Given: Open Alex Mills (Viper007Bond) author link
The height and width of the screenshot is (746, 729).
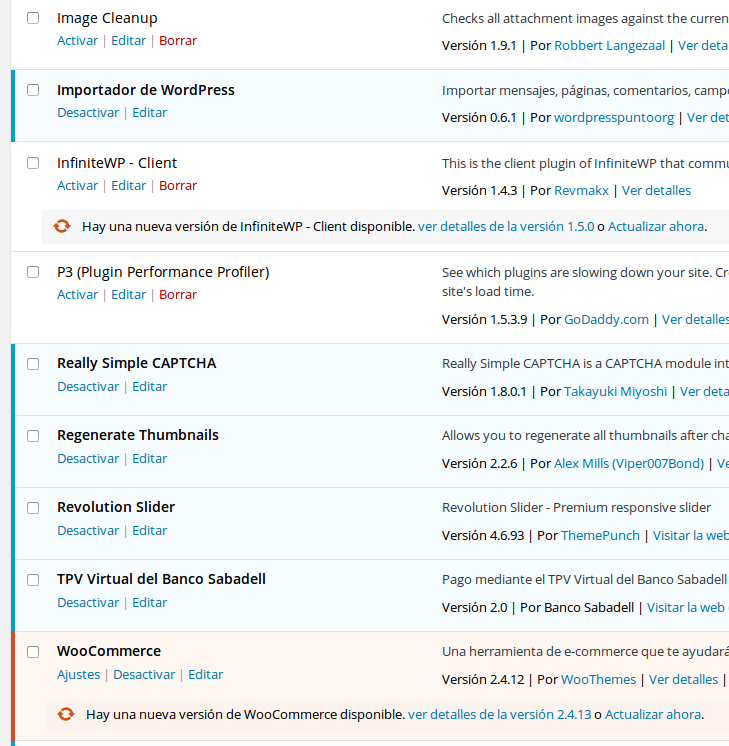Looking at the screenshot, I should (x=629, y=463).
